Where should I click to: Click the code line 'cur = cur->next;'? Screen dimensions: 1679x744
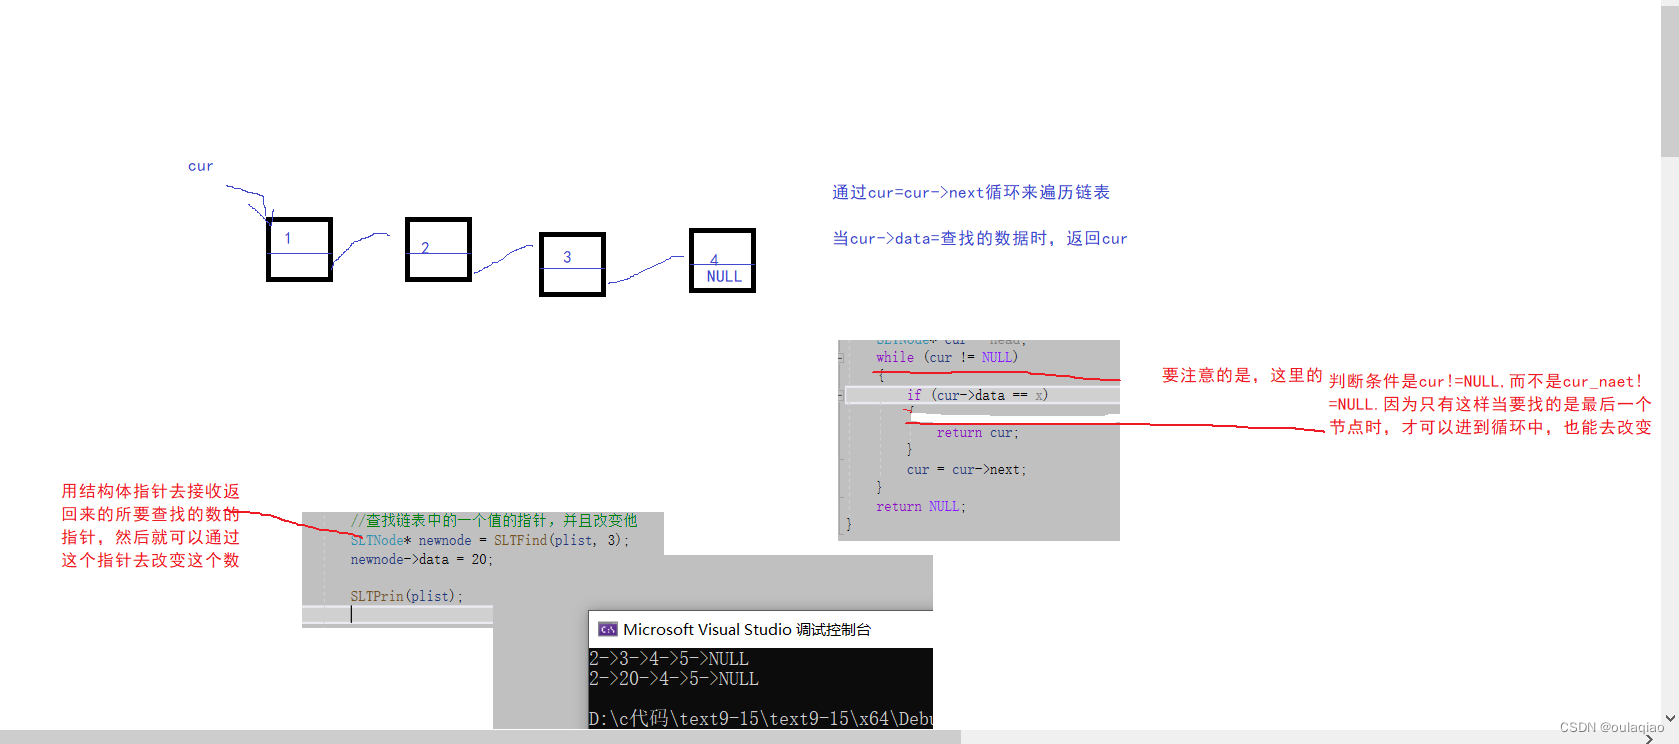point(966,469)
